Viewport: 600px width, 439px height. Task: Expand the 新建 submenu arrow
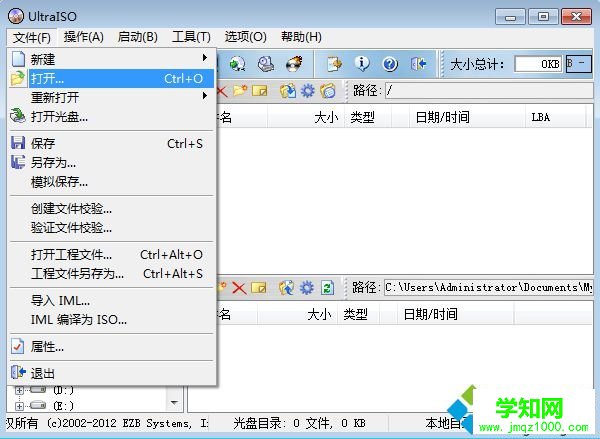coord(205,58)
